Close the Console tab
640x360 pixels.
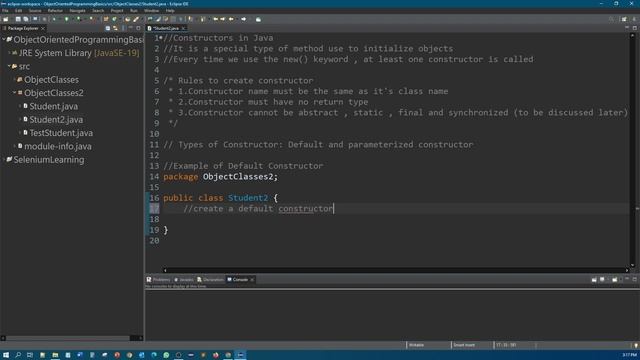(252, 280)
